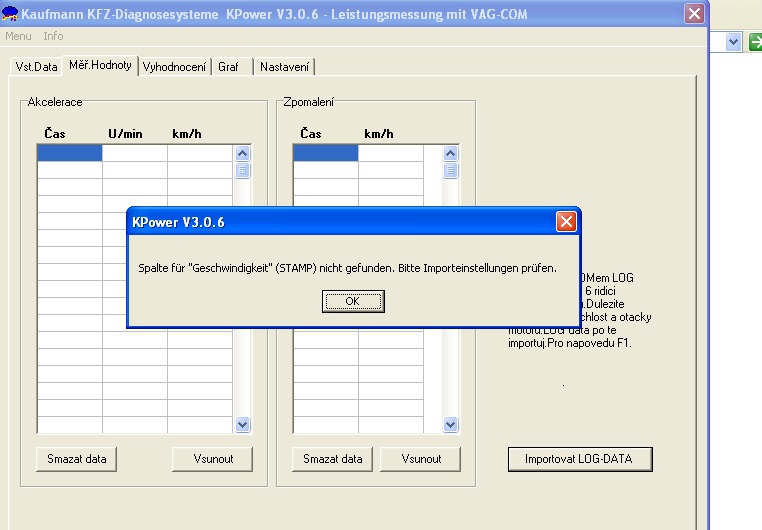Select highlighted Čas cell in Akcelerace table
Image resolution: width=762 pixels, height=530 pixels.
(x=69, y=153)
